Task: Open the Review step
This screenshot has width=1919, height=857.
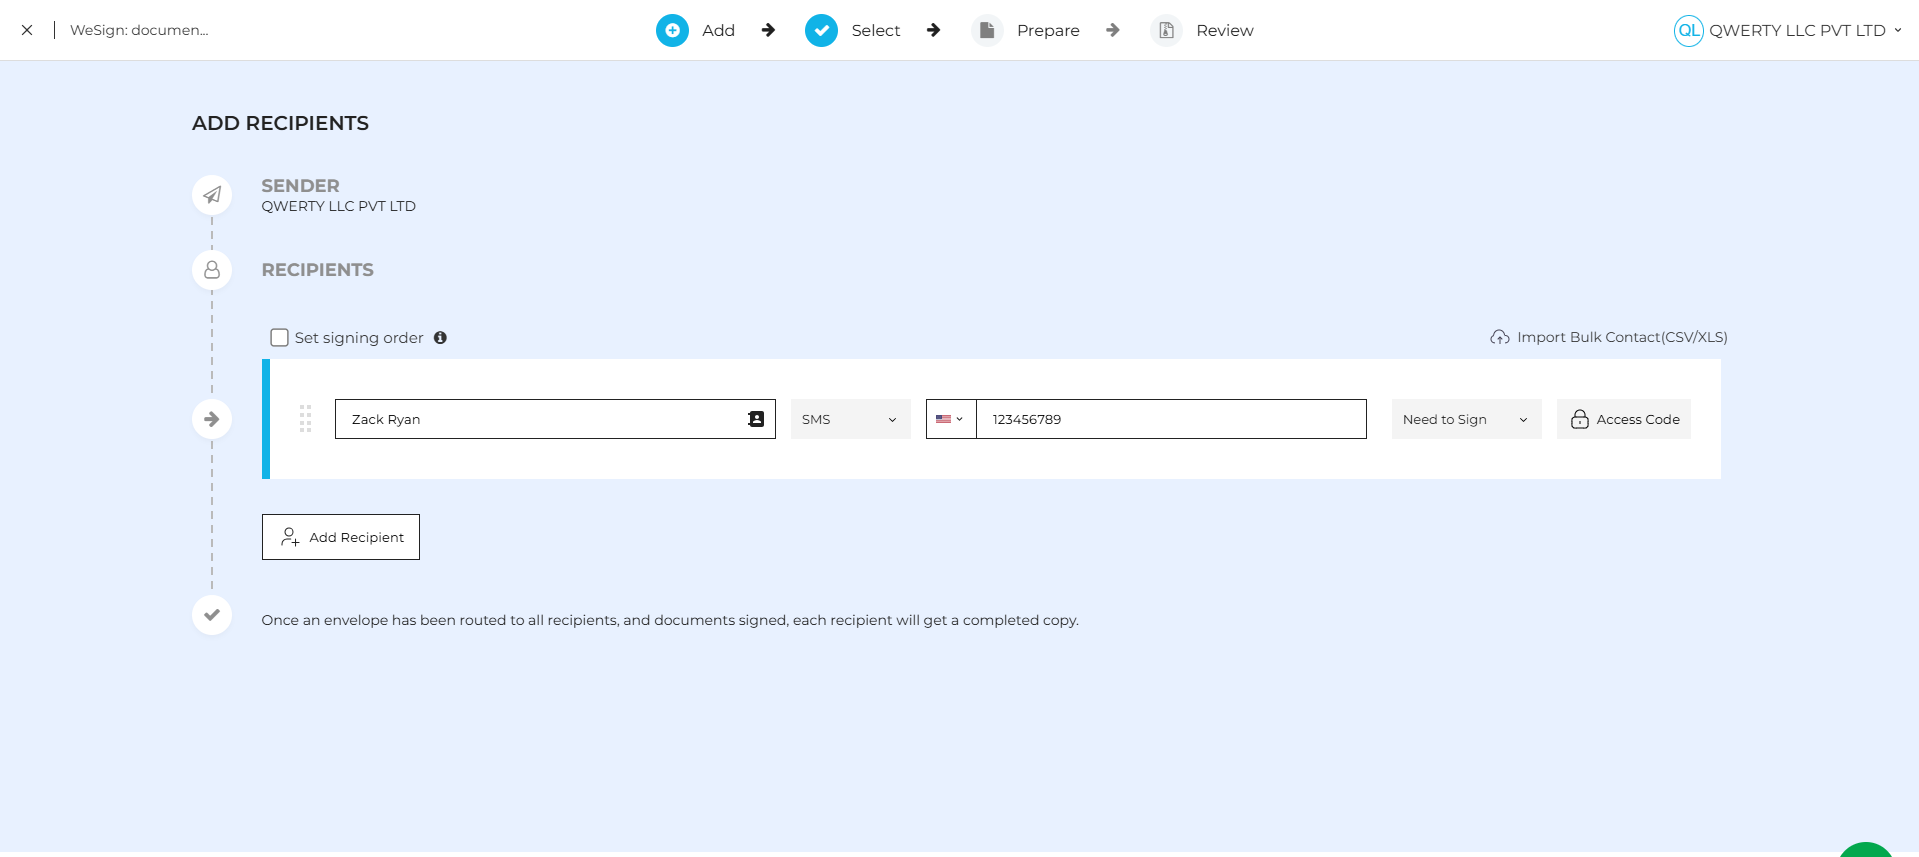Action: pyautogui.click(x=1202, y=31)
